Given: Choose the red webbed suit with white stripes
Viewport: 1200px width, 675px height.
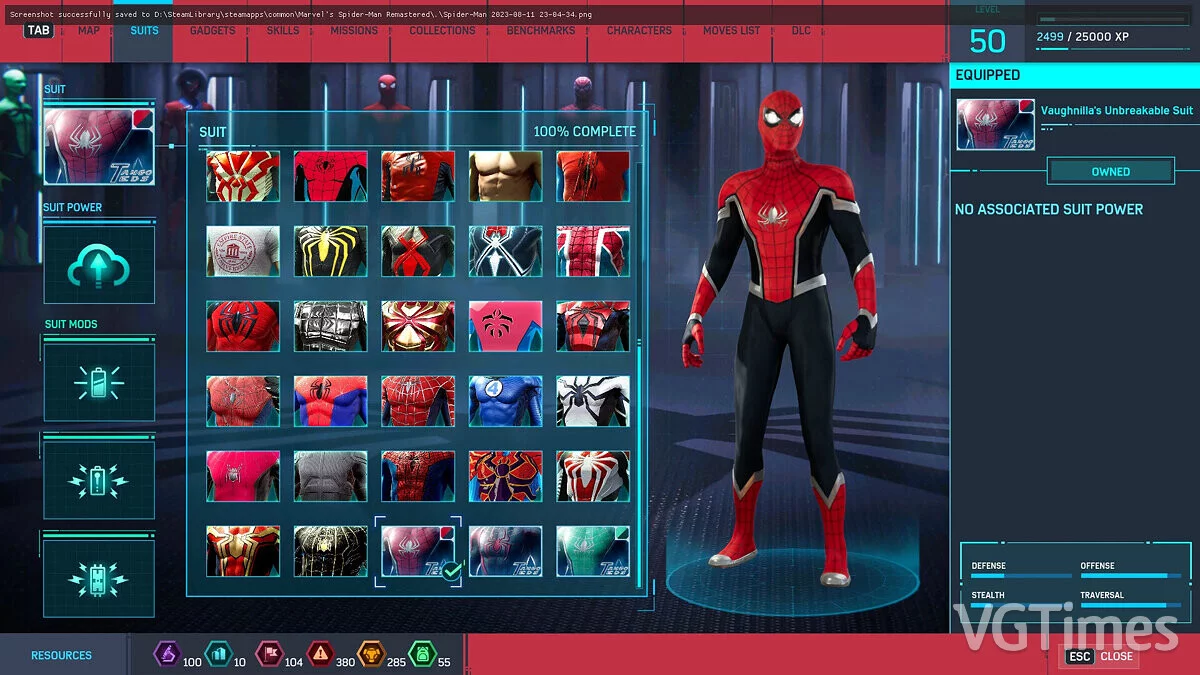Looking at the screenshot, I should coord(593,251).
